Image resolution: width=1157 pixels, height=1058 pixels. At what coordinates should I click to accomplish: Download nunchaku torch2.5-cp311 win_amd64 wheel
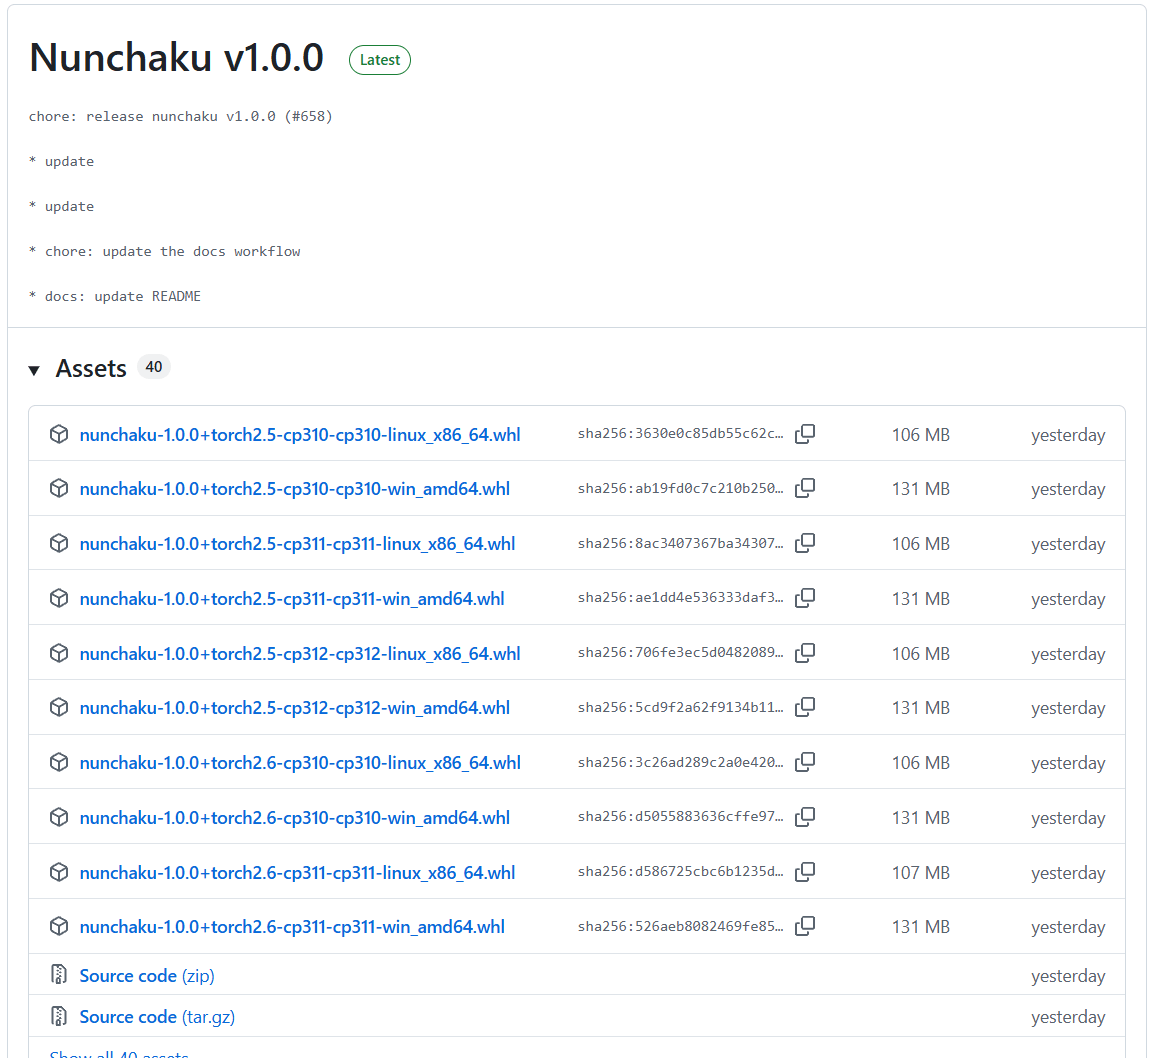pyautogui.click(x=292, y=598)
